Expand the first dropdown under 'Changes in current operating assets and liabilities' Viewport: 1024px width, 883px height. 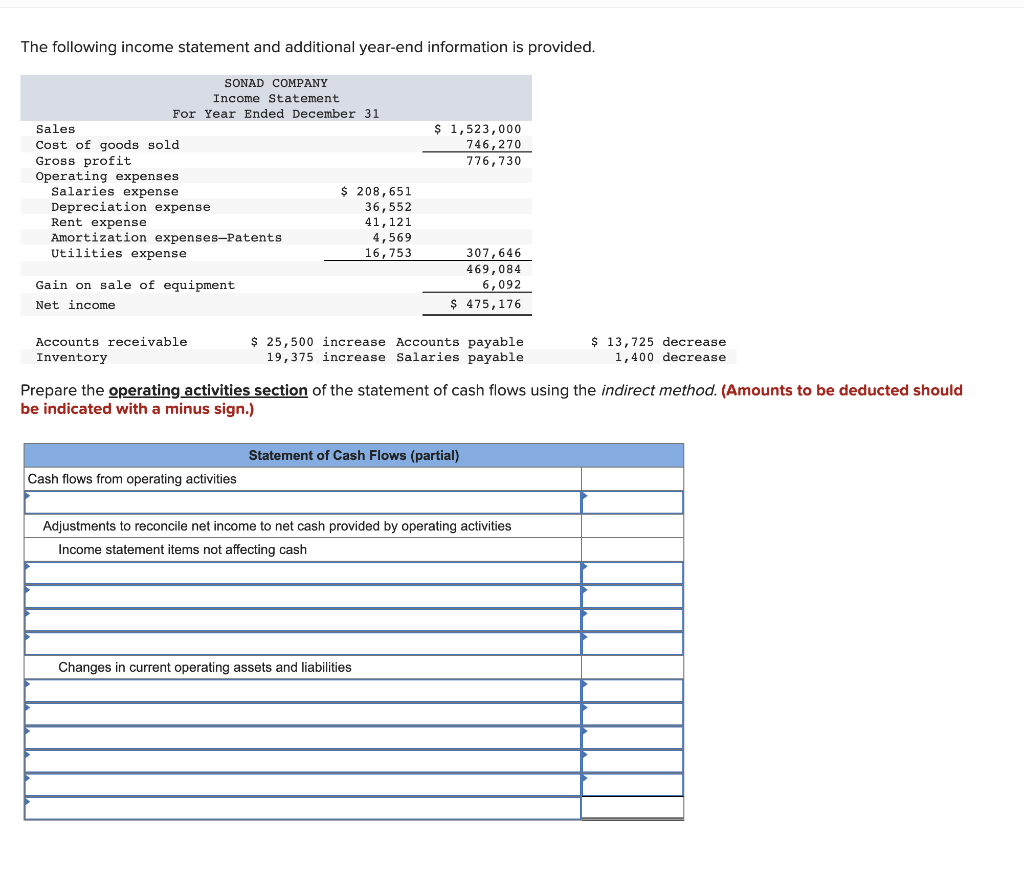[x=300, y=690]
